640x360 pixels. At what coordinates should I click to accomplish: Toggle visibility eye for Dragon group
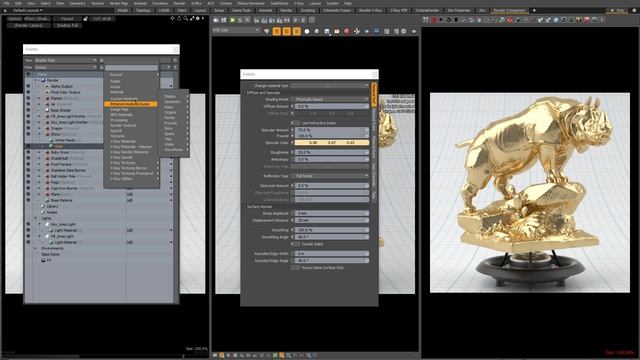[x=28, y=128]
